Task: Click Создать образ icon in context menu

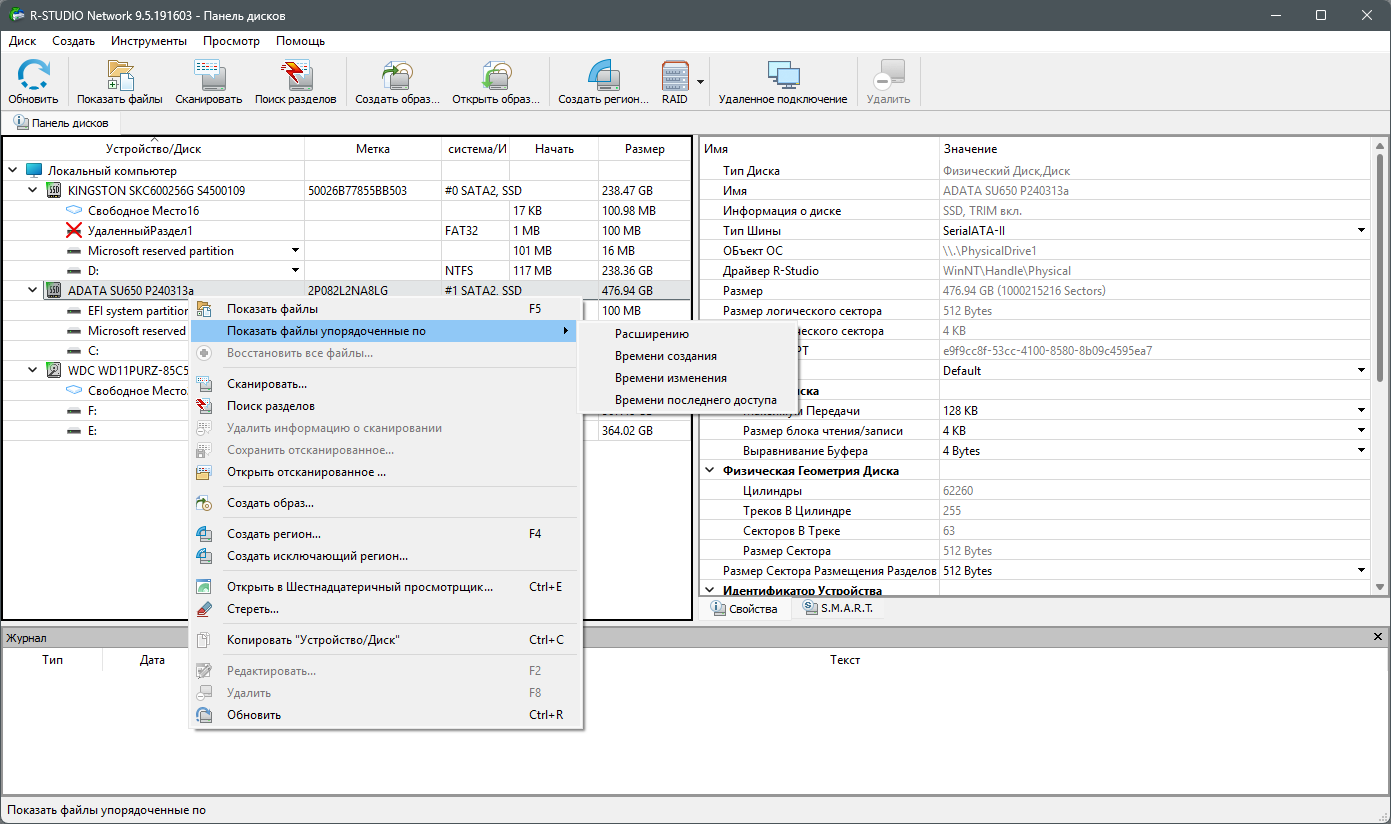Action: pos(204,503)
